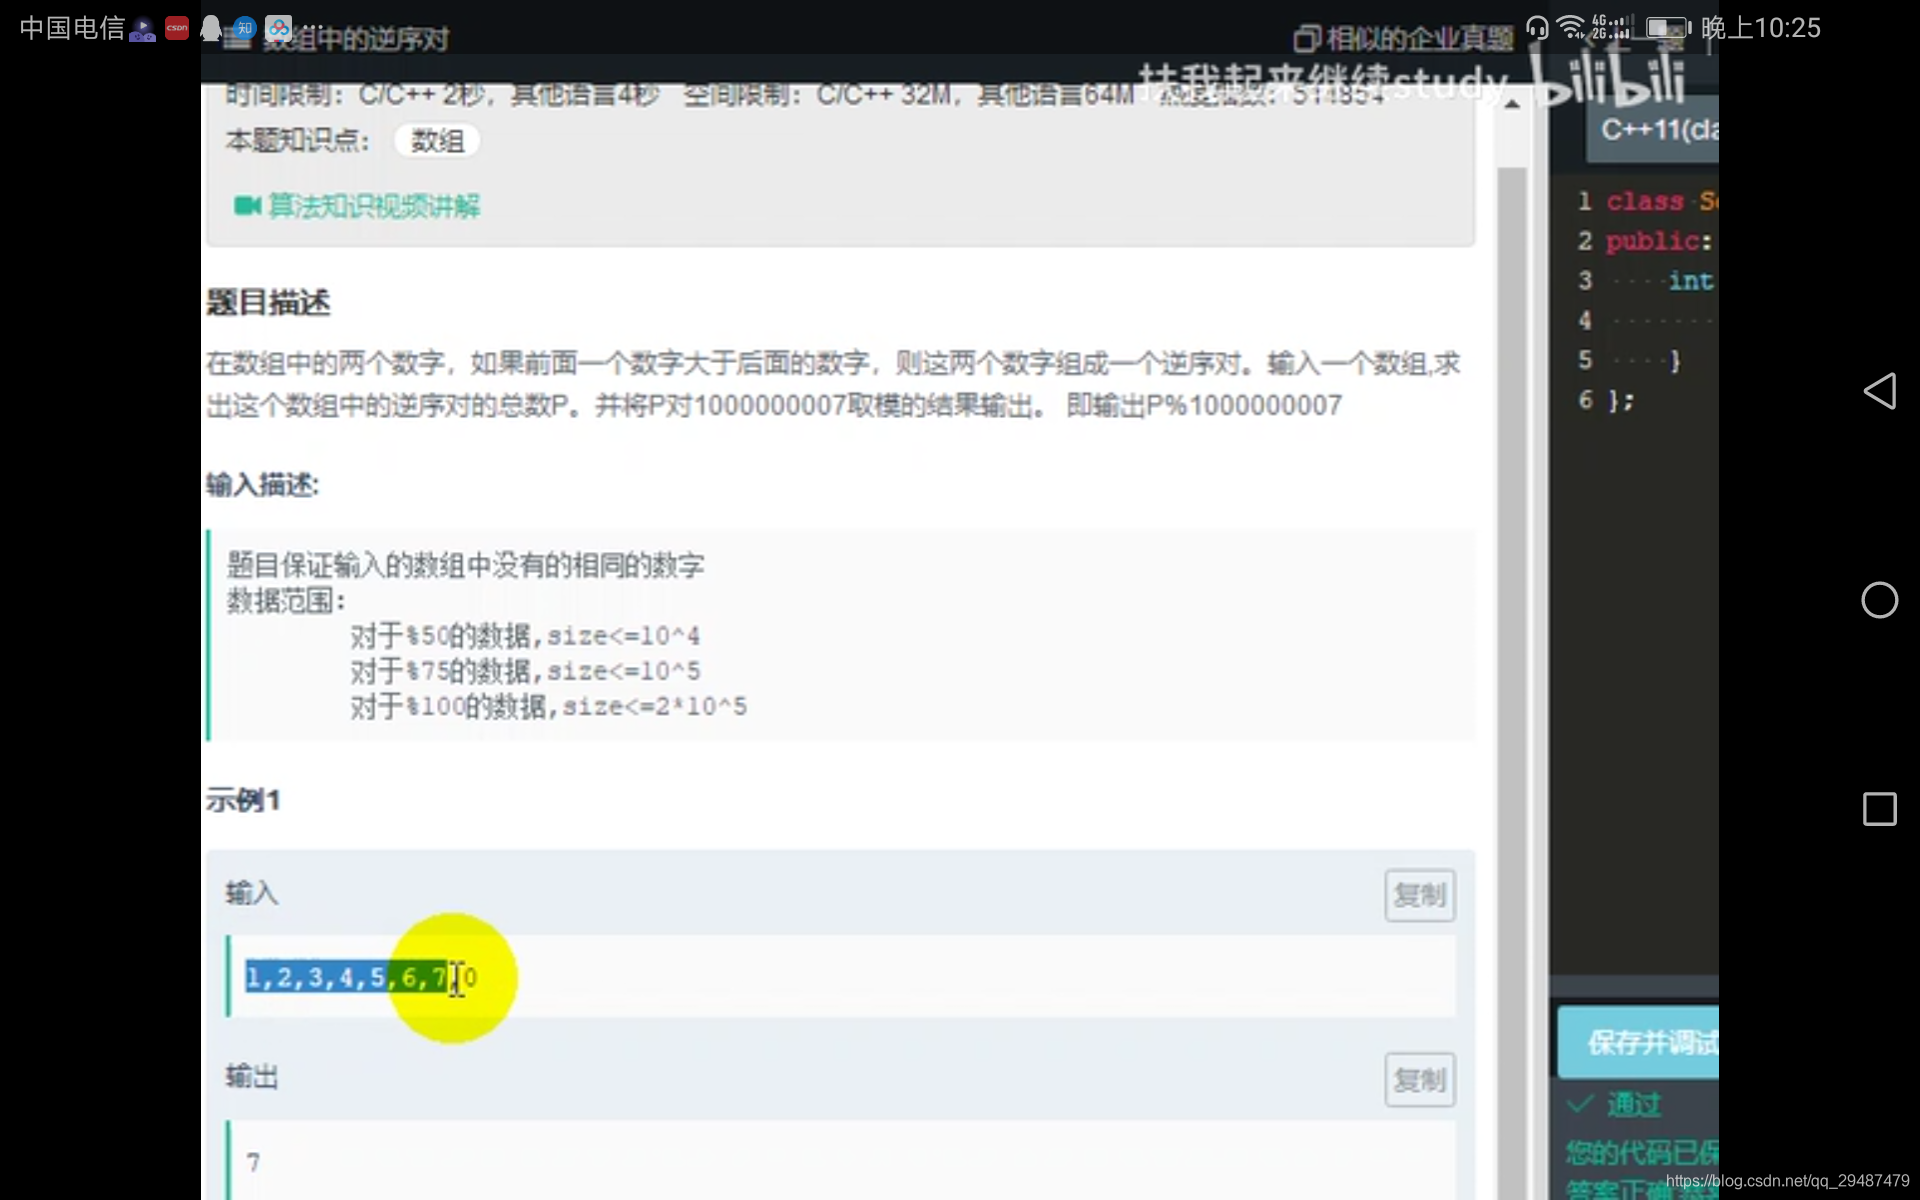Click the video camera icon beside 算法知识视频讲解
The image size is (1920, 1200).
247,206
